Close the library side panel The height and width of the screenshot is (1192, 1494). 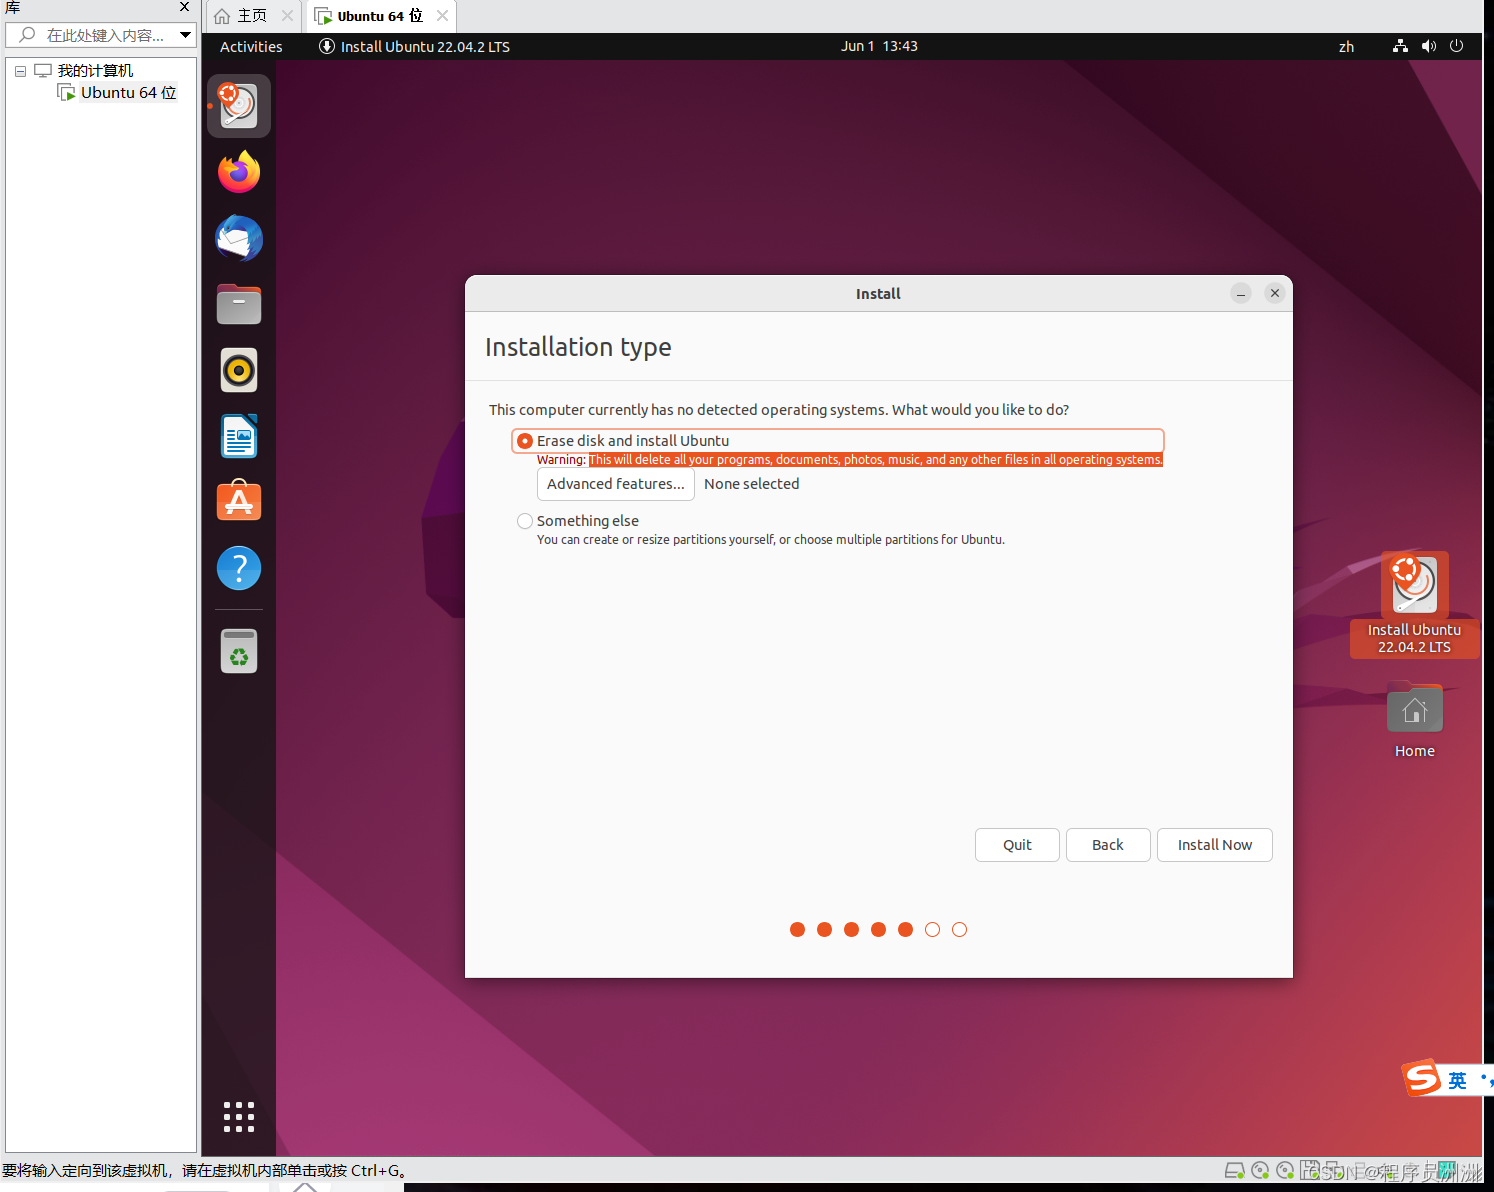184,7
